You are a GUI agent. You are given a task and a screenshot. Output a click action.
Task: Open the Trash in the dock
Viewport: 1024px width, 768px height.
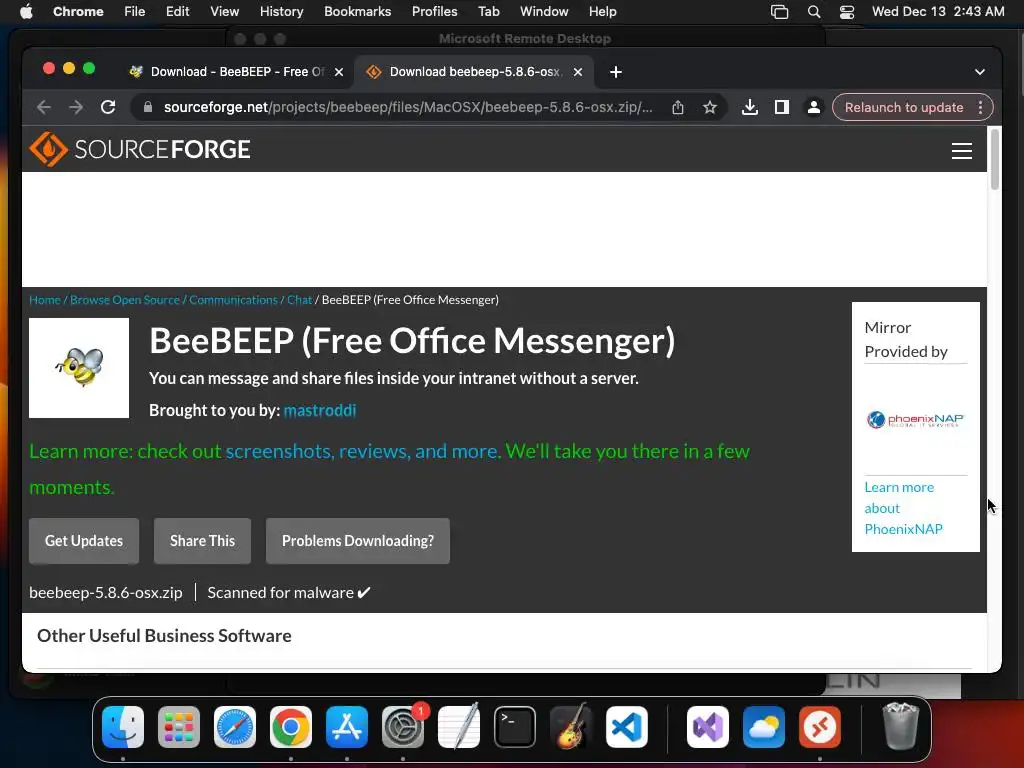coord(901,727)
